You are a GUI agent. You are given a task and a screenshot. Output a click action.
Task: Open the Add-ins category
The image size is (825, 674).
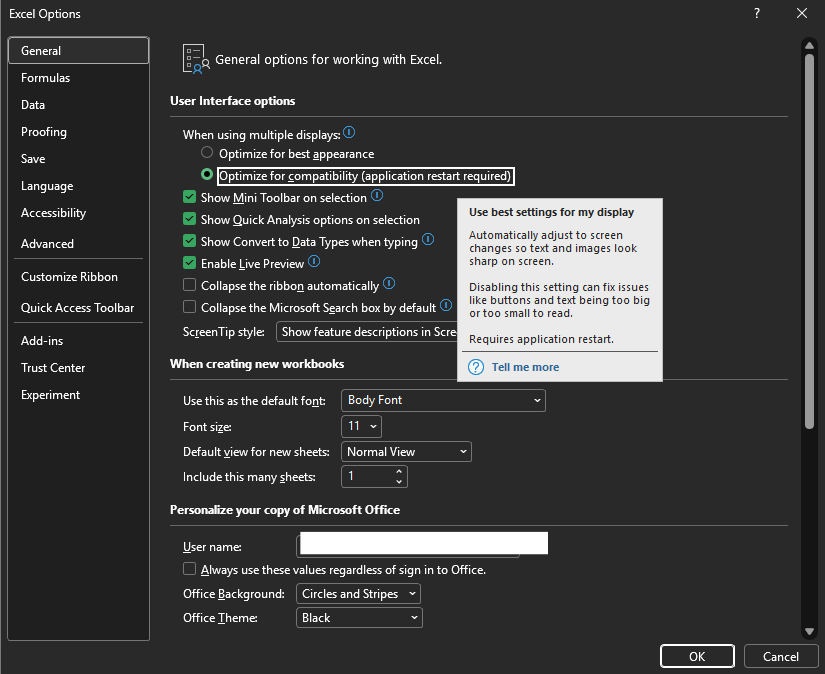78,341
